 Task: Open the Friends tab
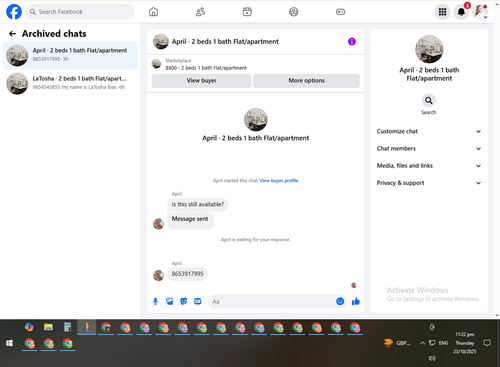200,12
